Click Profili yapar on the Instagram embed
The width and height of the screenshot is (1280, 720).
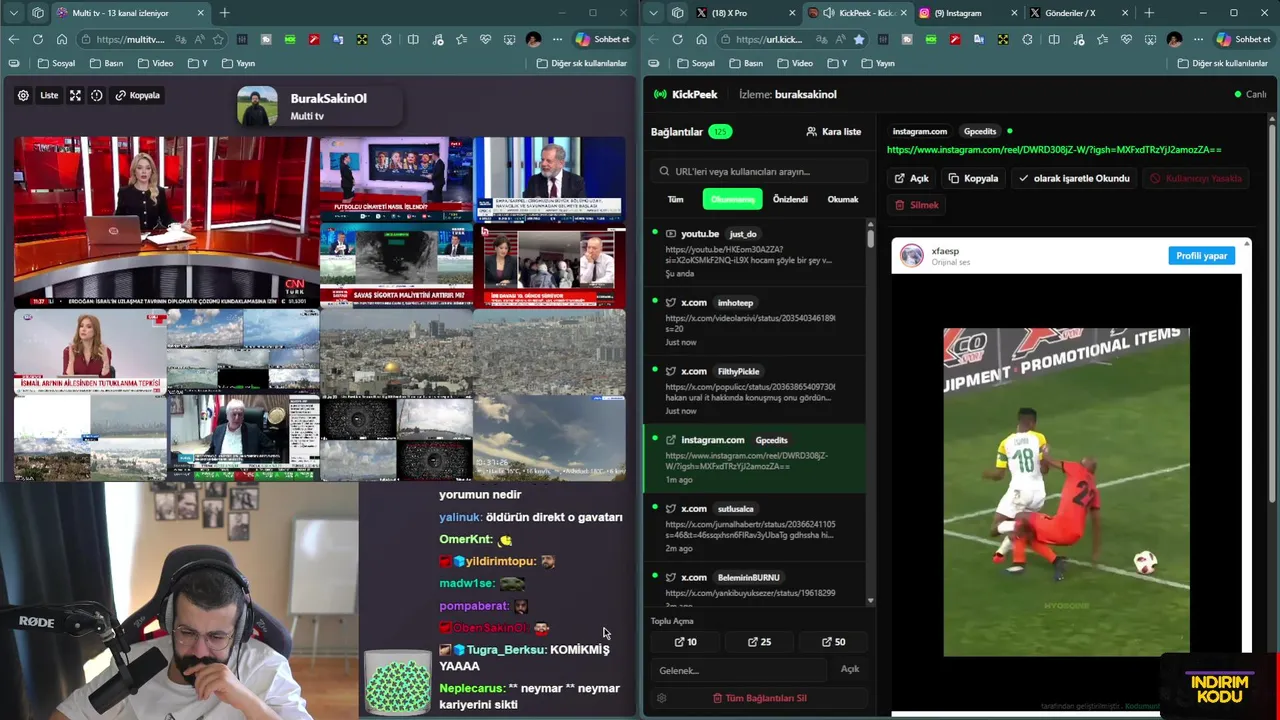[1201, 256]
